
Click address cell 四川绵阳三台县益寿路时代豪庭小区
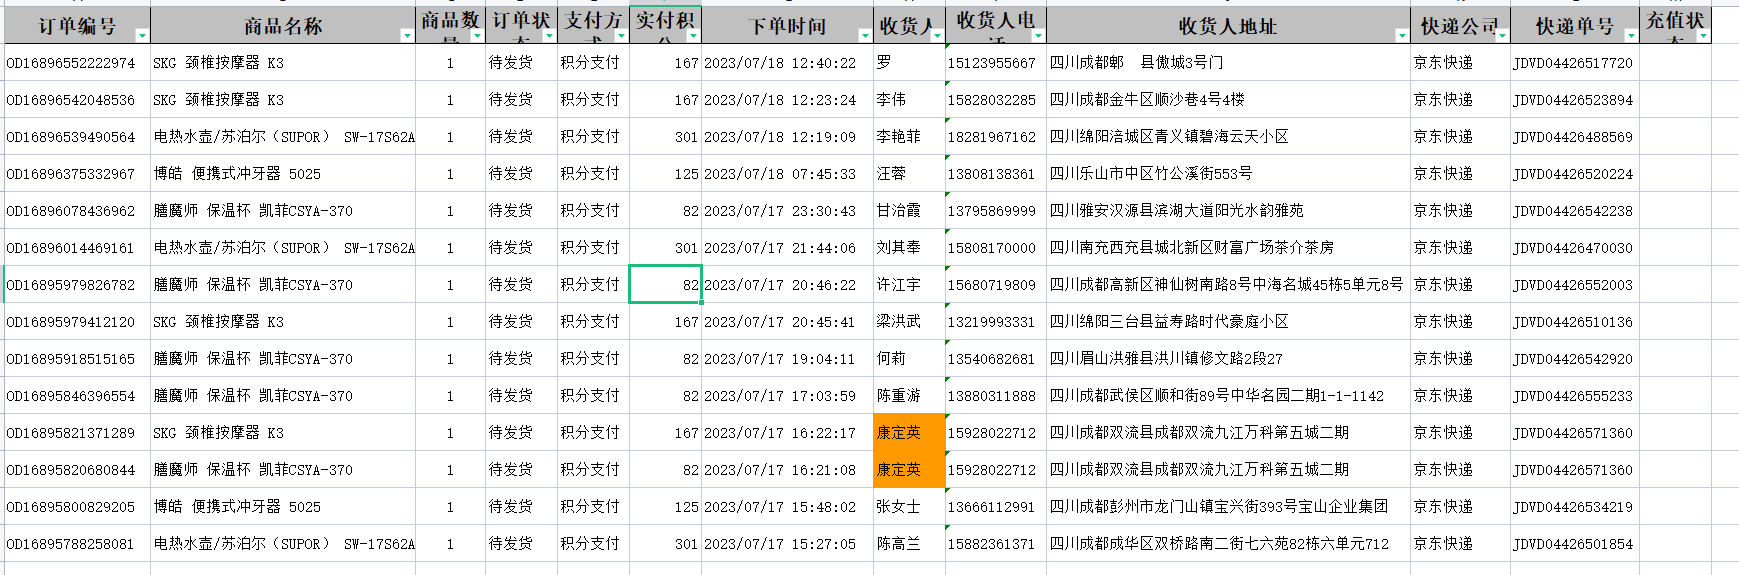coord(1228,321)
